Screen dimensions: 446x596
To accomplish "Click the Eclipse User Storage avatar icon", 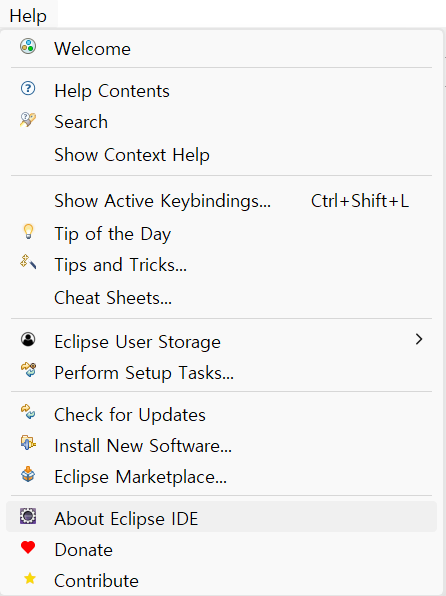I will tap(28, 339).
